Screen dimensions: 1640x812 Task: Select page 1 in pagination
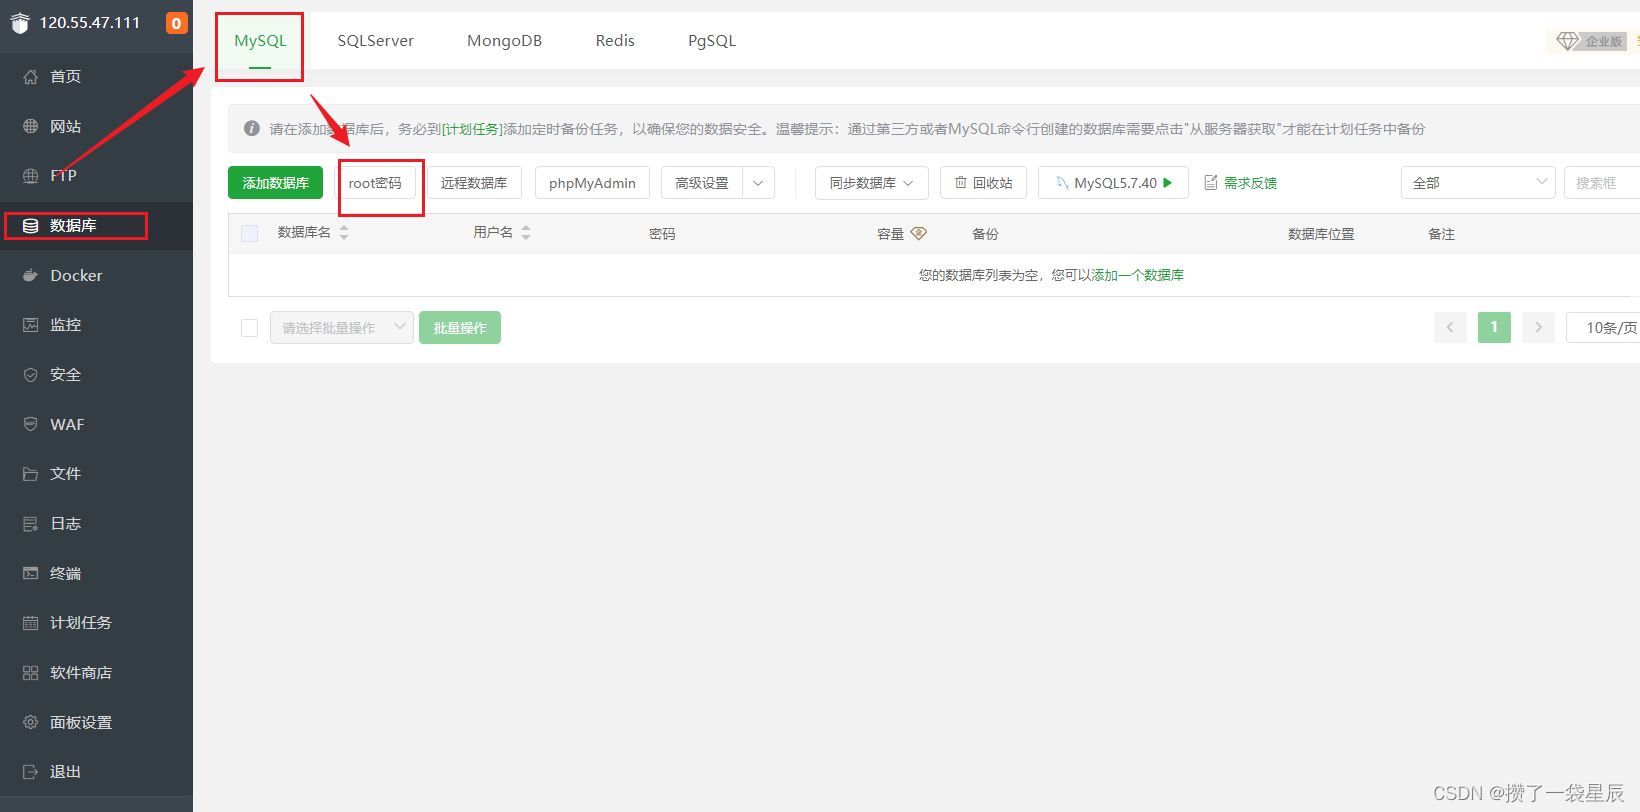point(1494,327)
